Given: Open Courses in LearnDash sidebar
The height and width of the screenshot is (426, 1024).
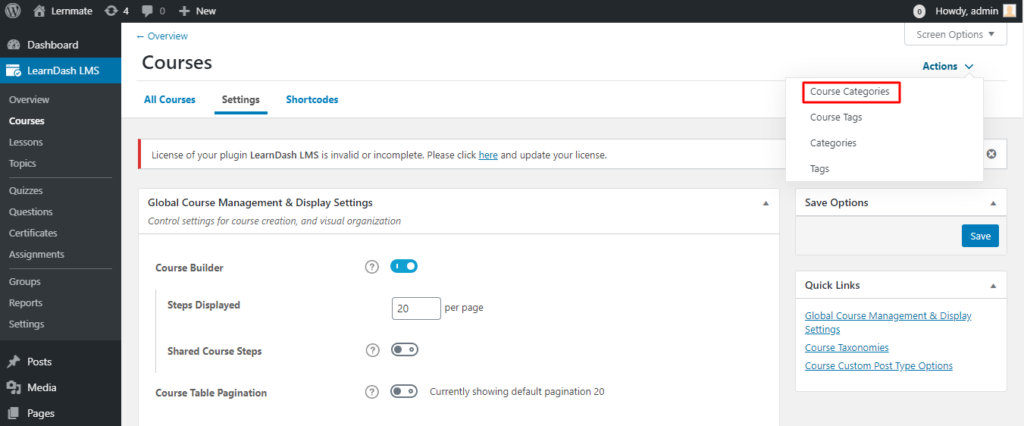Looking at the screenshot, I should click(27, 121).
